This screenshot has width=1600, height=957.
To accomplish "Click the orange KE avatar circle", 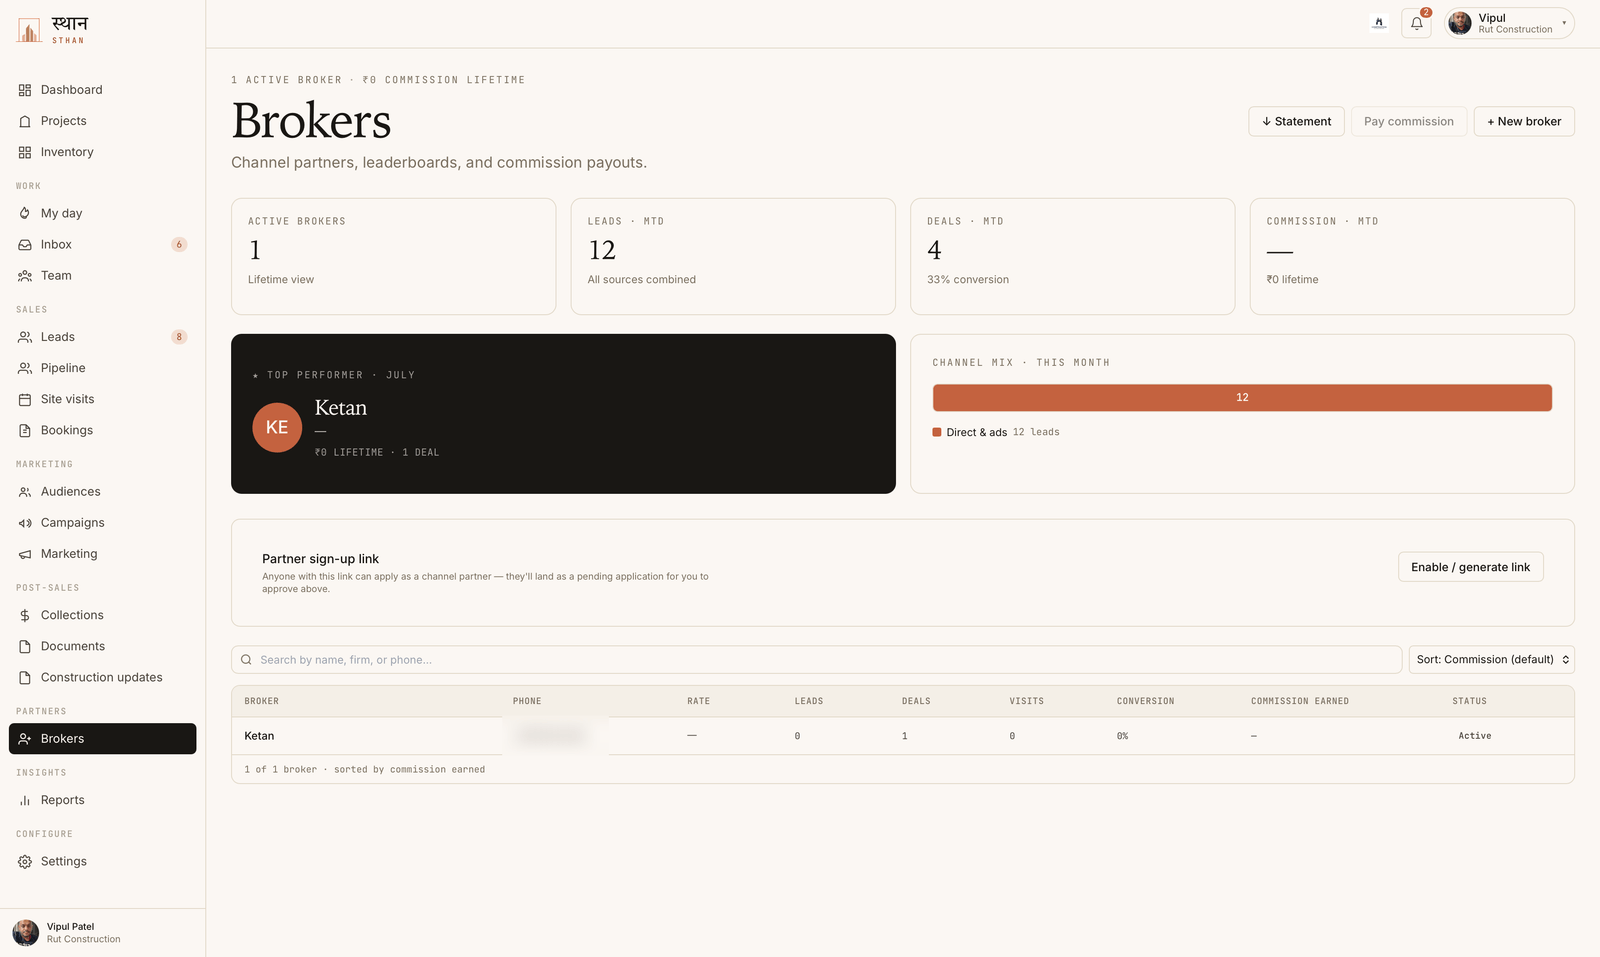I will pyautogui.click(x=277, y=428).
